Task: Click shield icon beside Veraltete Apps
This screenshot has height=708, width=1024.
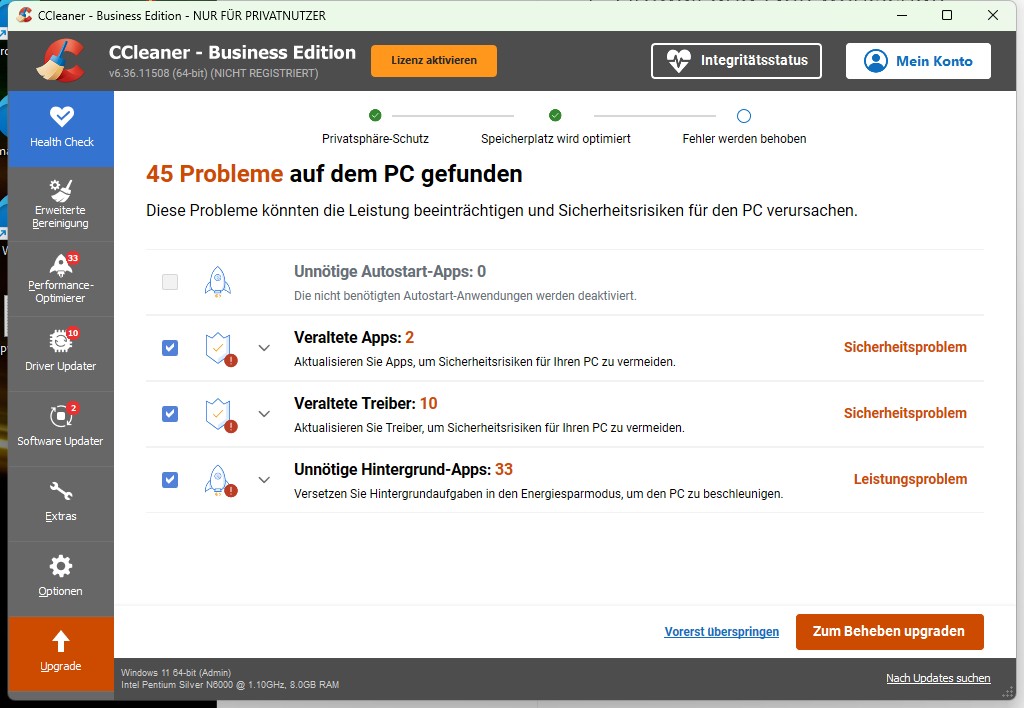Action: tap(220, 349)
